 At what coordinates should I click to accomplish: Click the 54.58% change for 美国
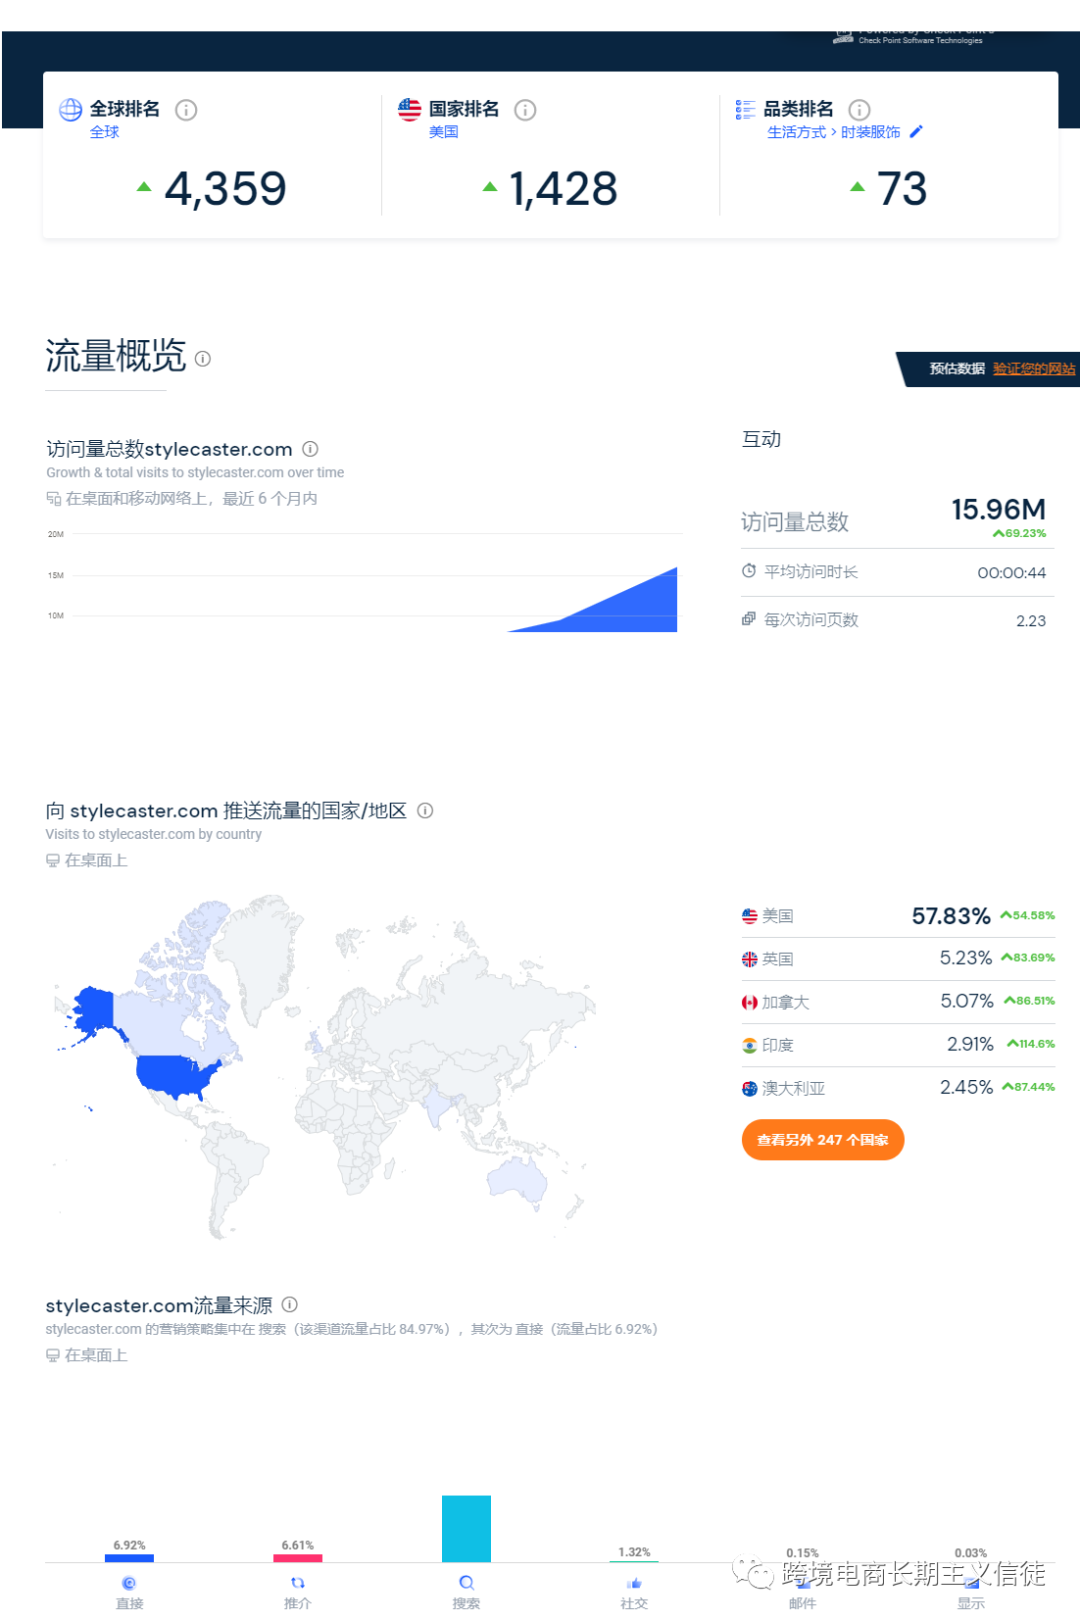point(1028,915)
